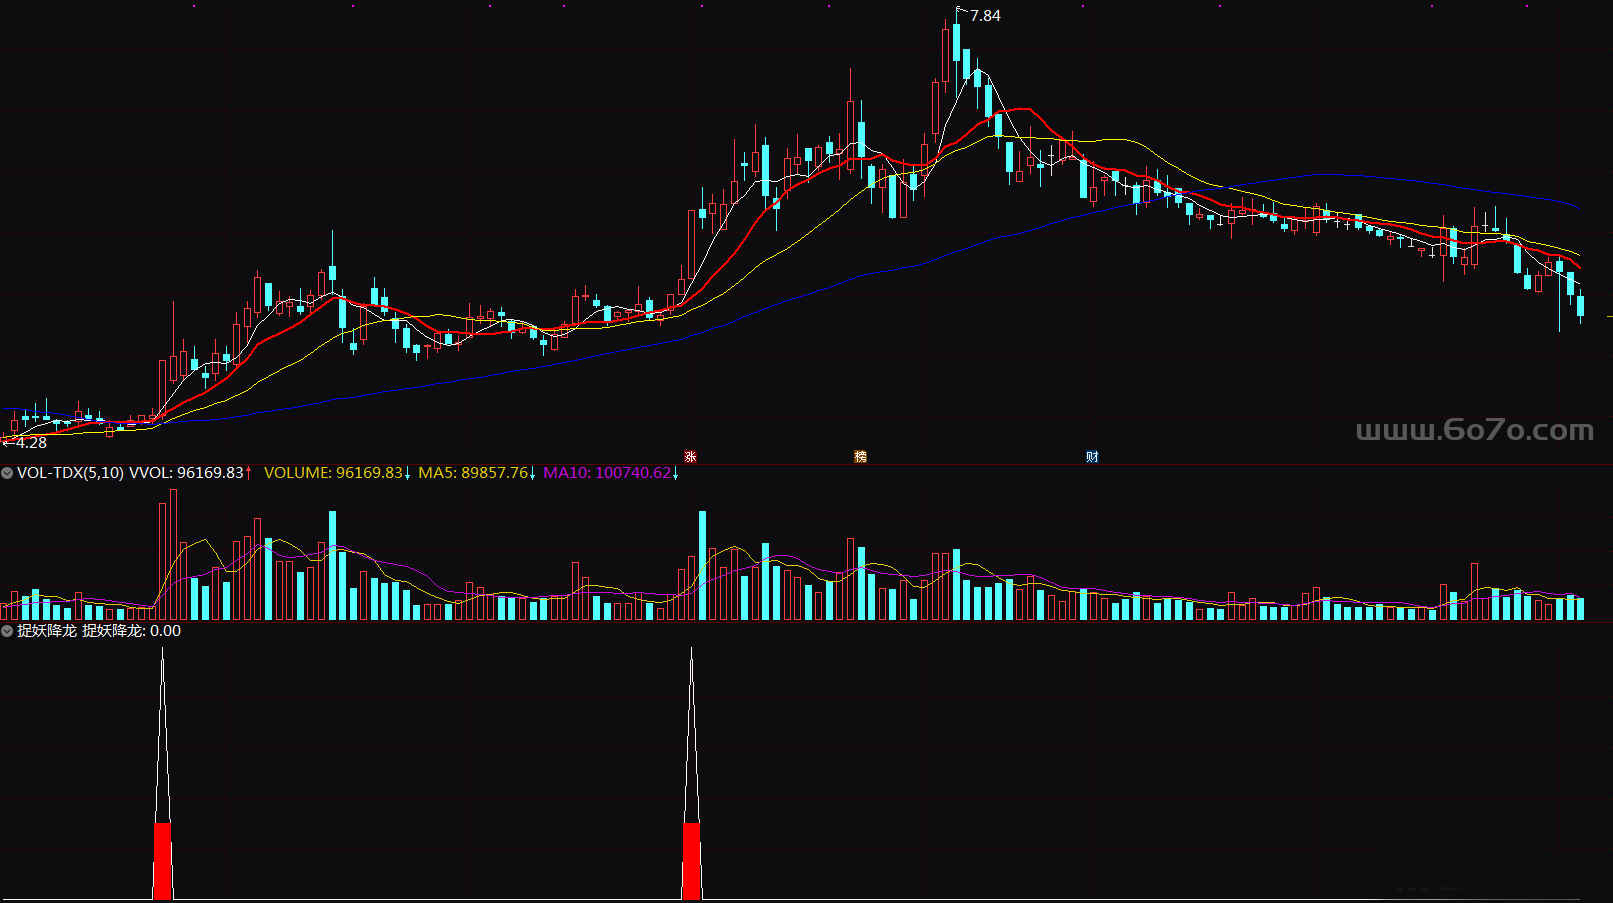The height and width of the screenshot is (903, 1613).
Task: Select the last candlestick on the right
Action: [x=1580, y=305]
